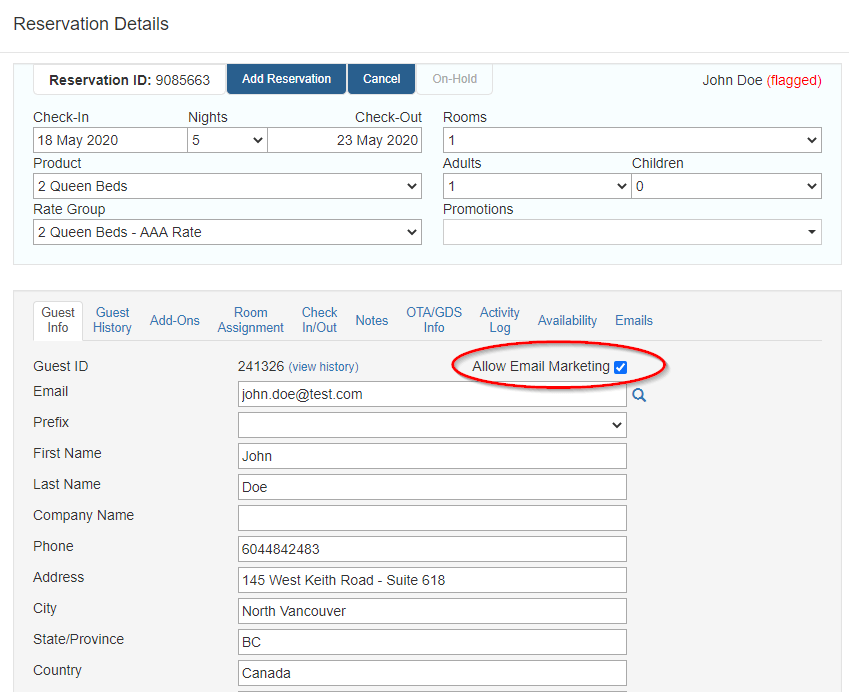Click the Add Reservation button

[x=286, y=78]
